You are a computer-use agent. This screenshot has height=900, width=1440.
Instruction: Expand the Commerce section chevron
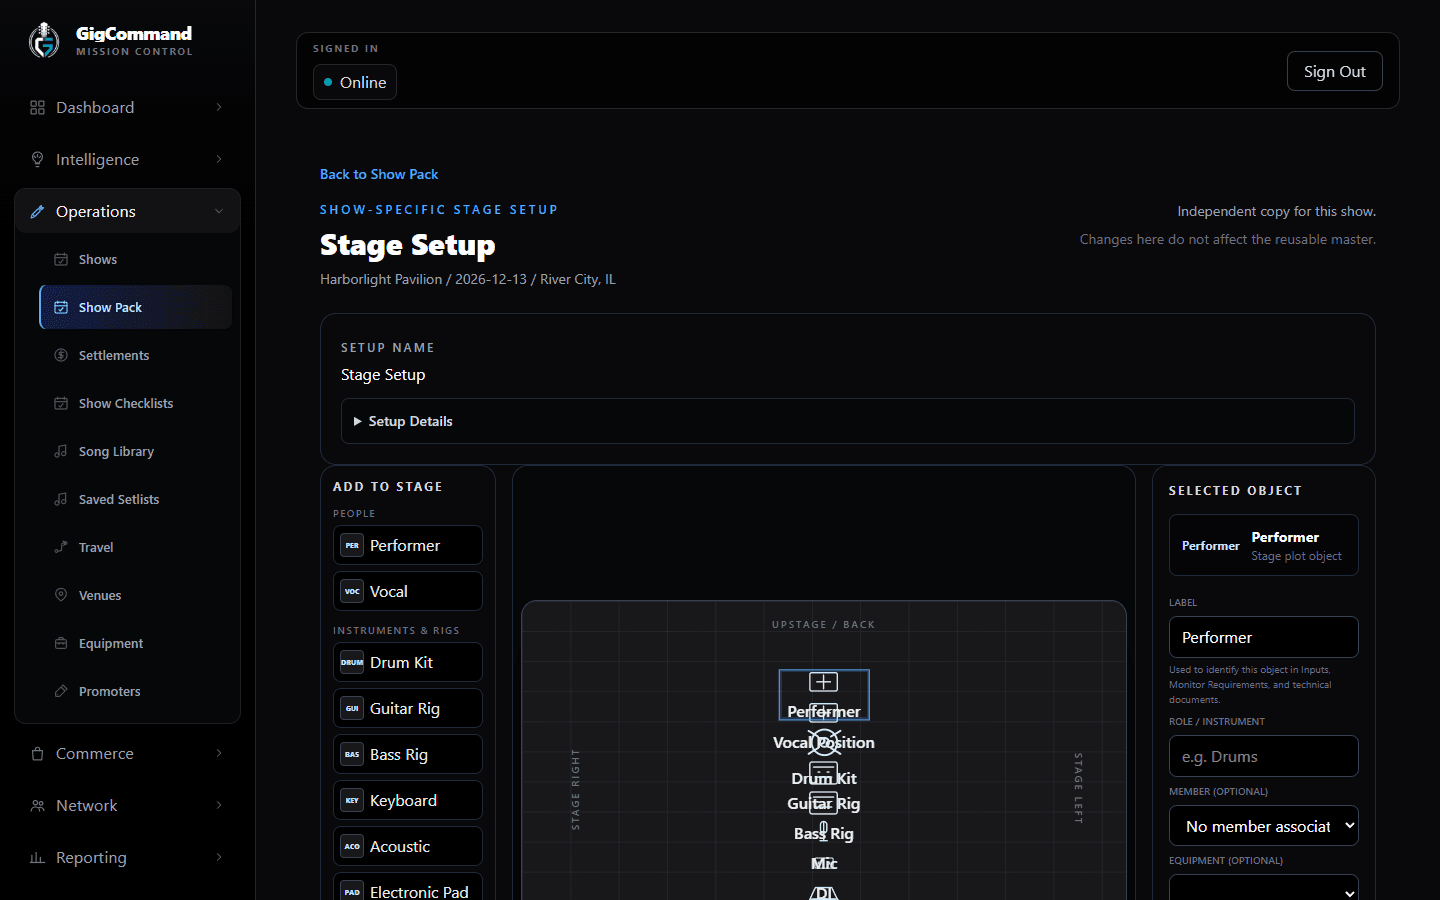click(219, 753)
